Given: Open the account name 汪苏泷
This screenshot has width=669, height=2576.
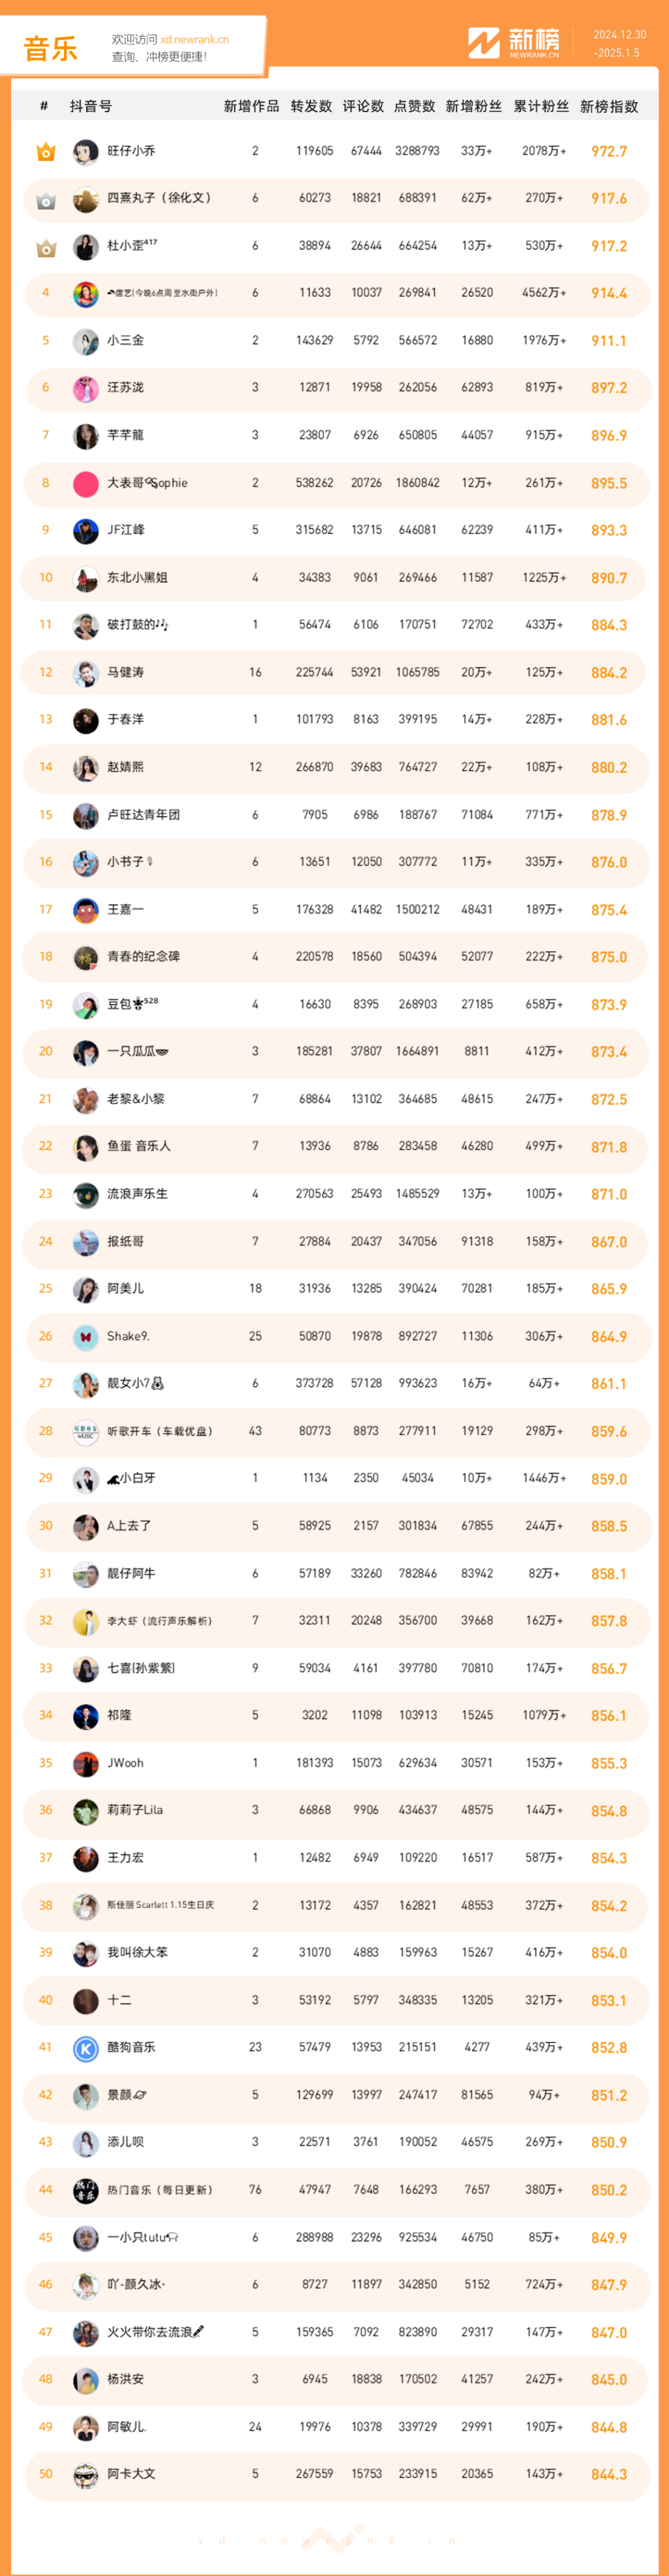Looking at the screenshot, I should point(126,388).
